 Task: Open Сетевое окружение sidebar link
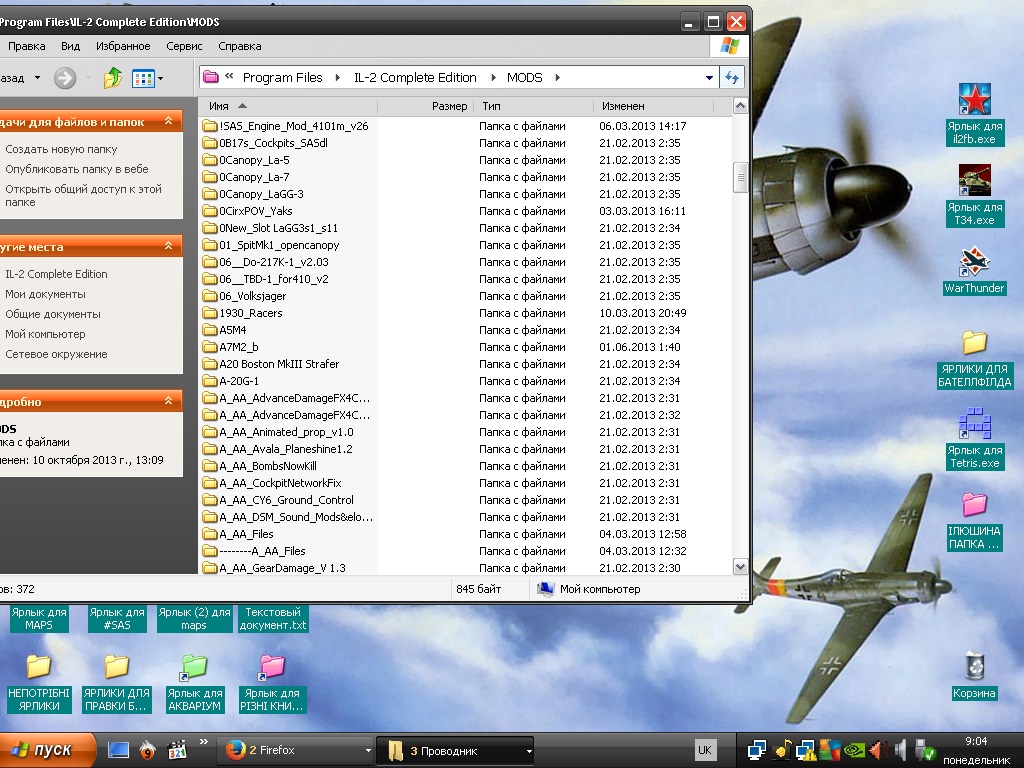click(57, 355)
